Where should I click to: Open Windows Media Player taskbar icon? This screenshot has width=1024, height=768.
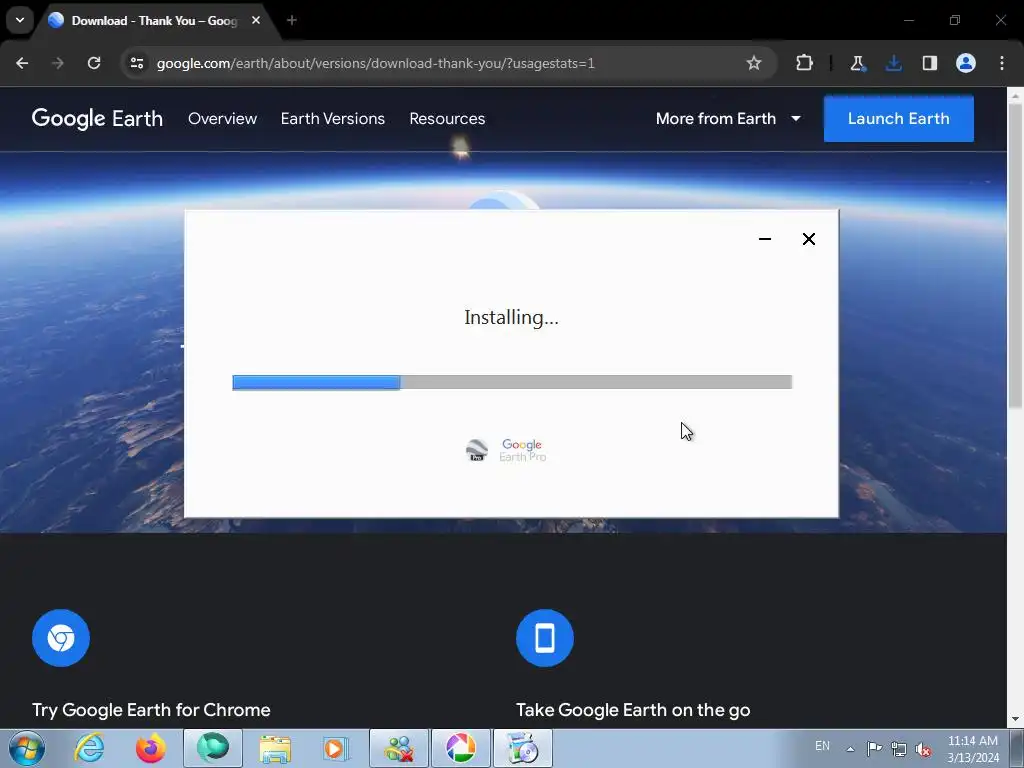[336, 749]
